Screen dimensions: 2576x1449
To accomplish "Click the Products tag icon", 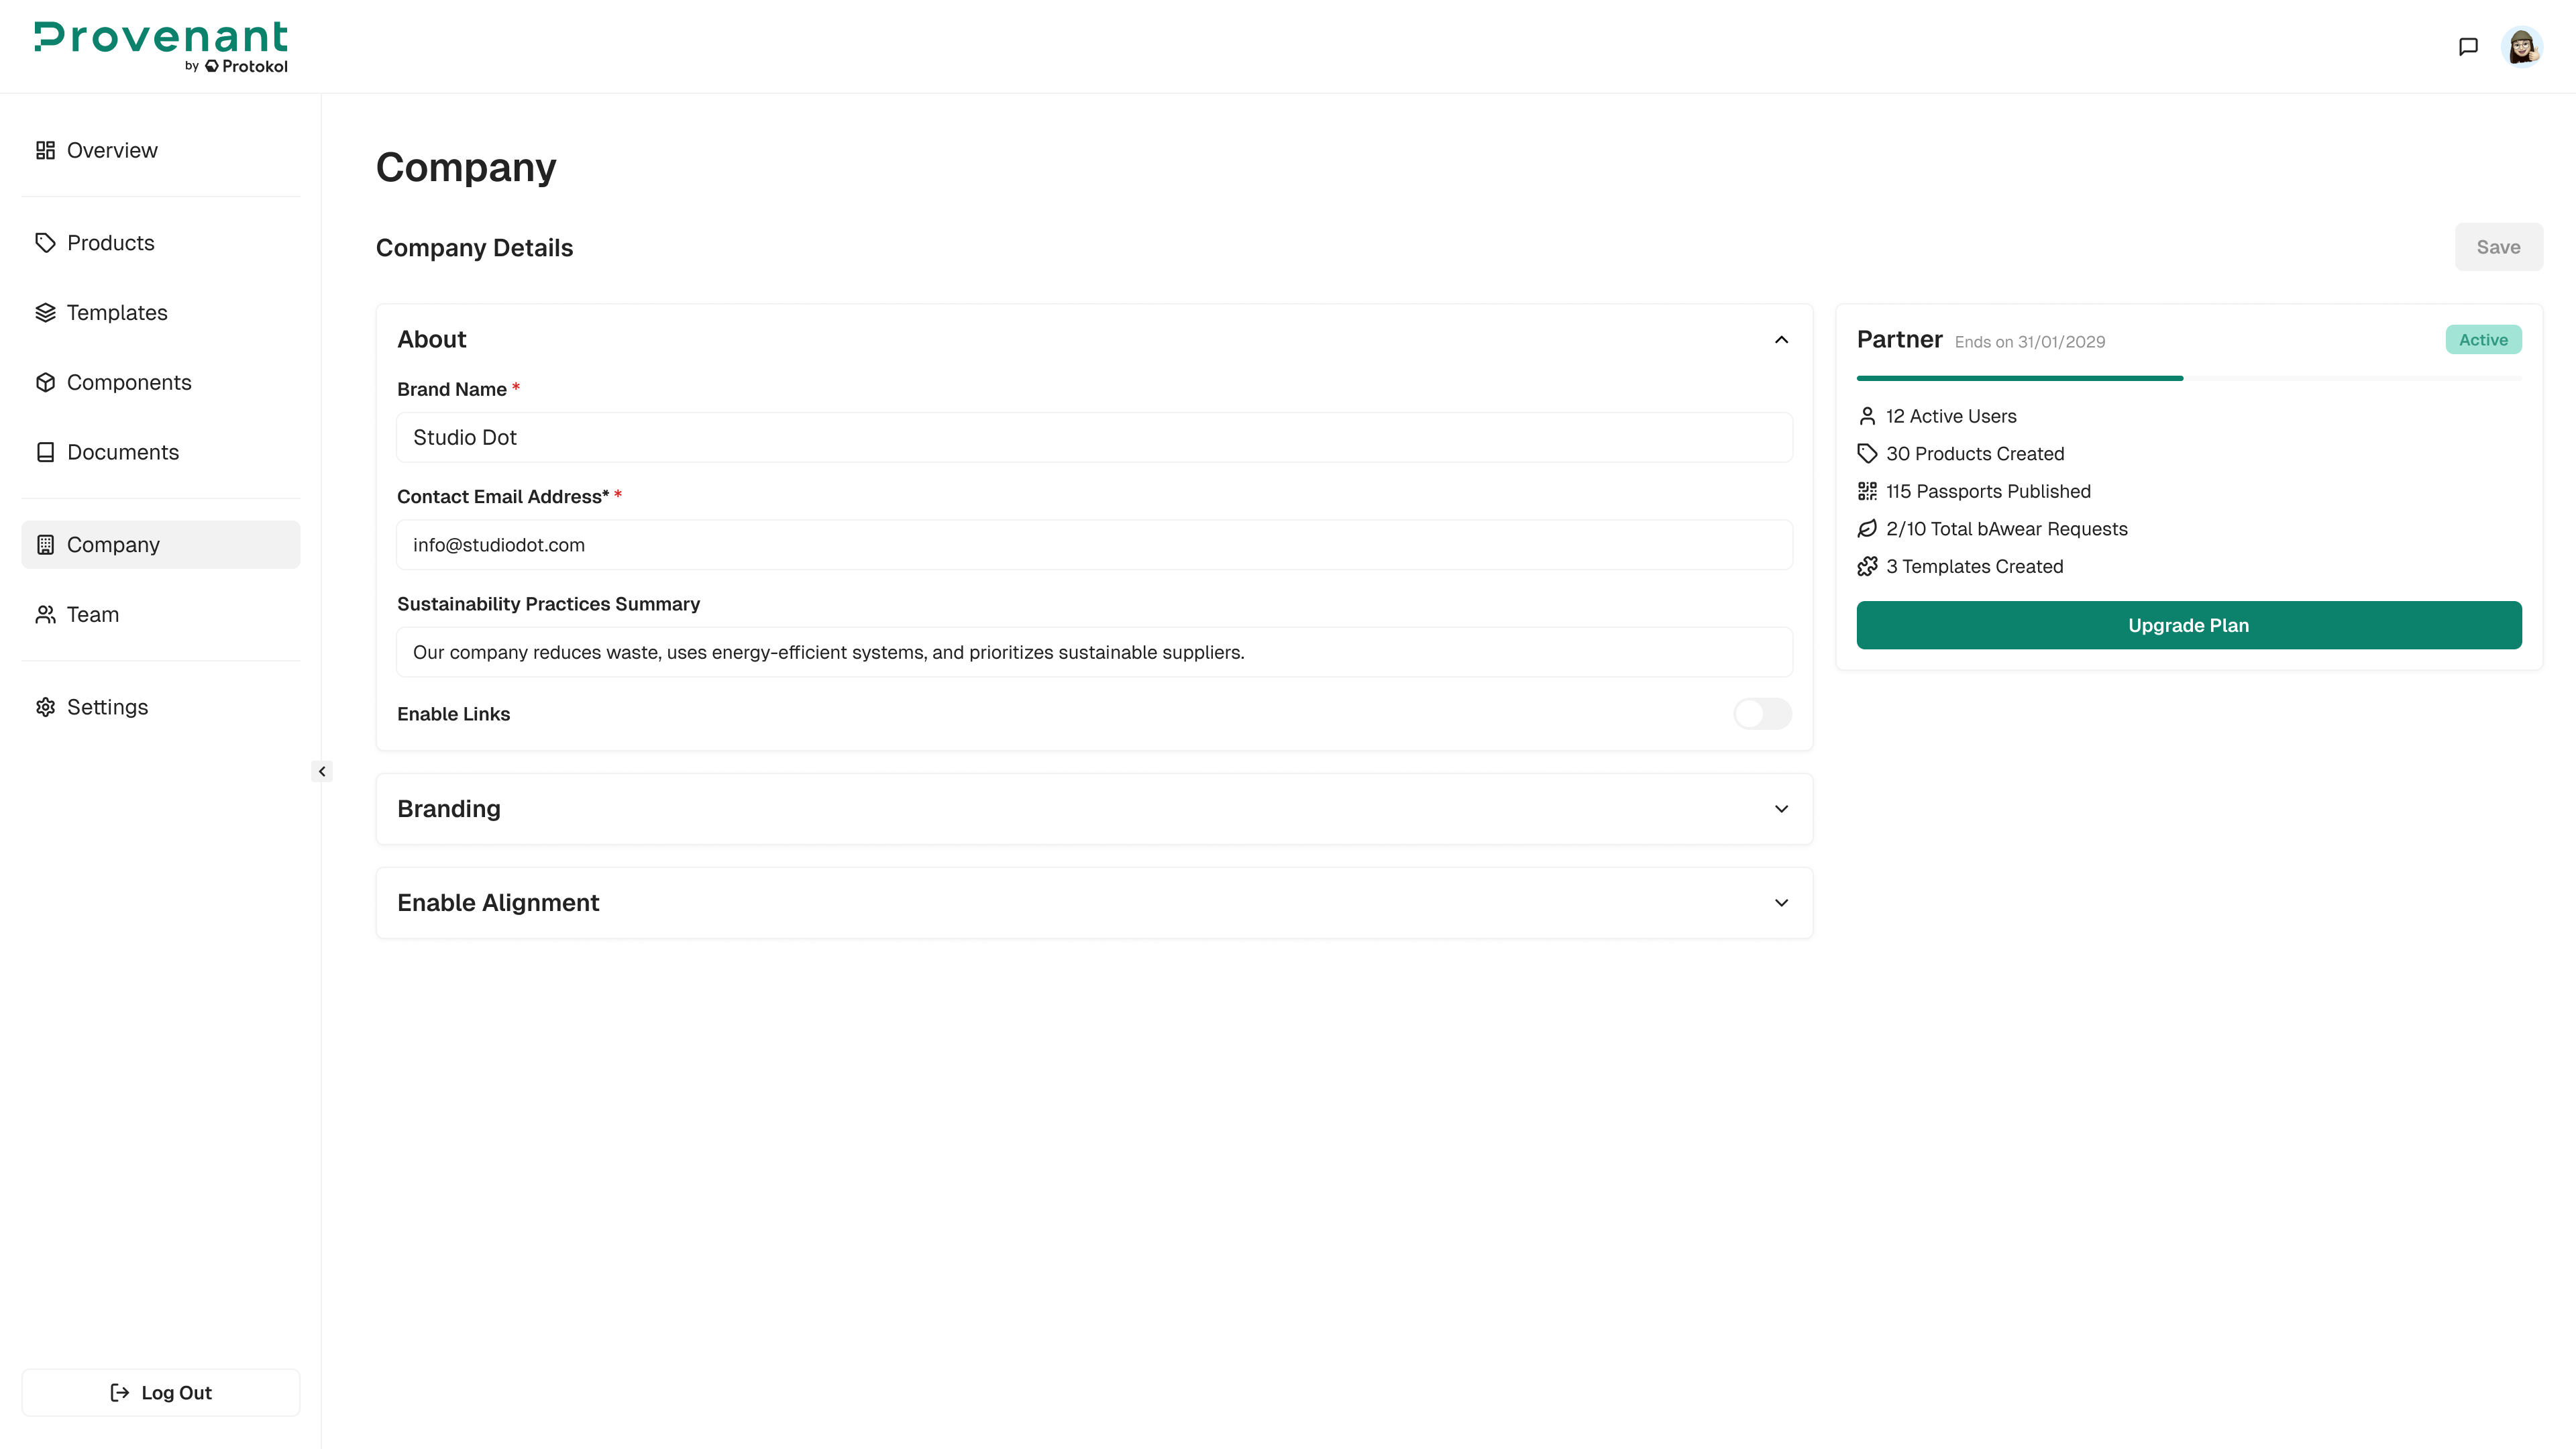I will tap(45, 243).
